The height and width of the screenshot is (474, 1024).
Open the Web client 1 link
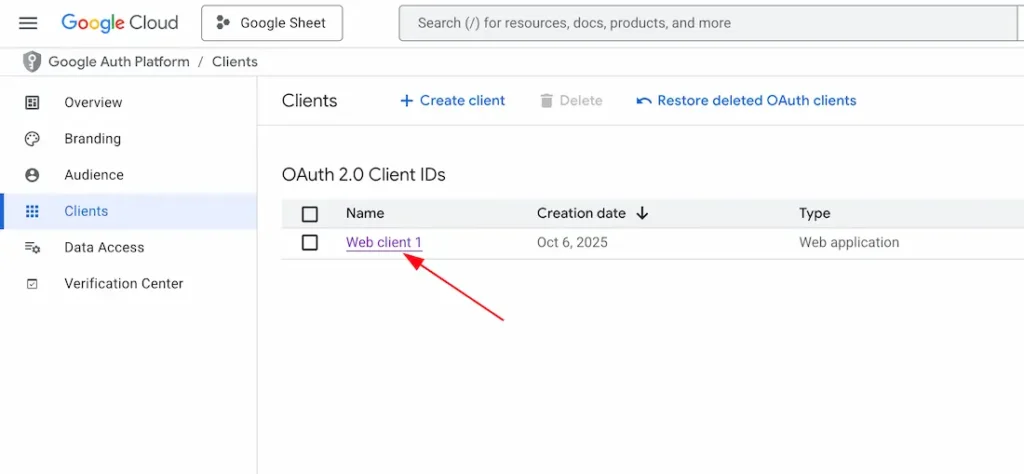coord(384,243)
